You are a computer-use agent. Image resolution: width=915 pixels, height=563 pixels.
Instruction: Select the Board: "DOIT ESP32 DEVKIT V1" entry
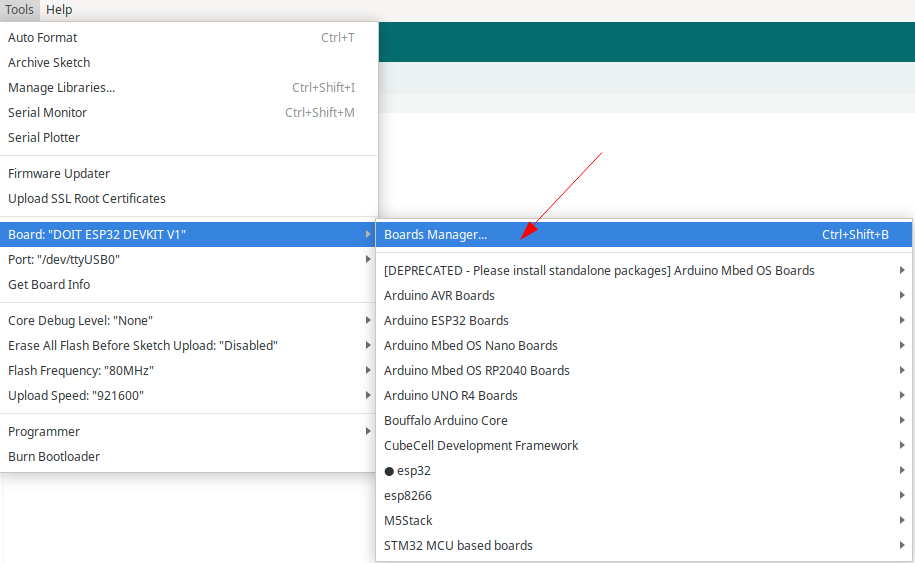click(189, 235)
